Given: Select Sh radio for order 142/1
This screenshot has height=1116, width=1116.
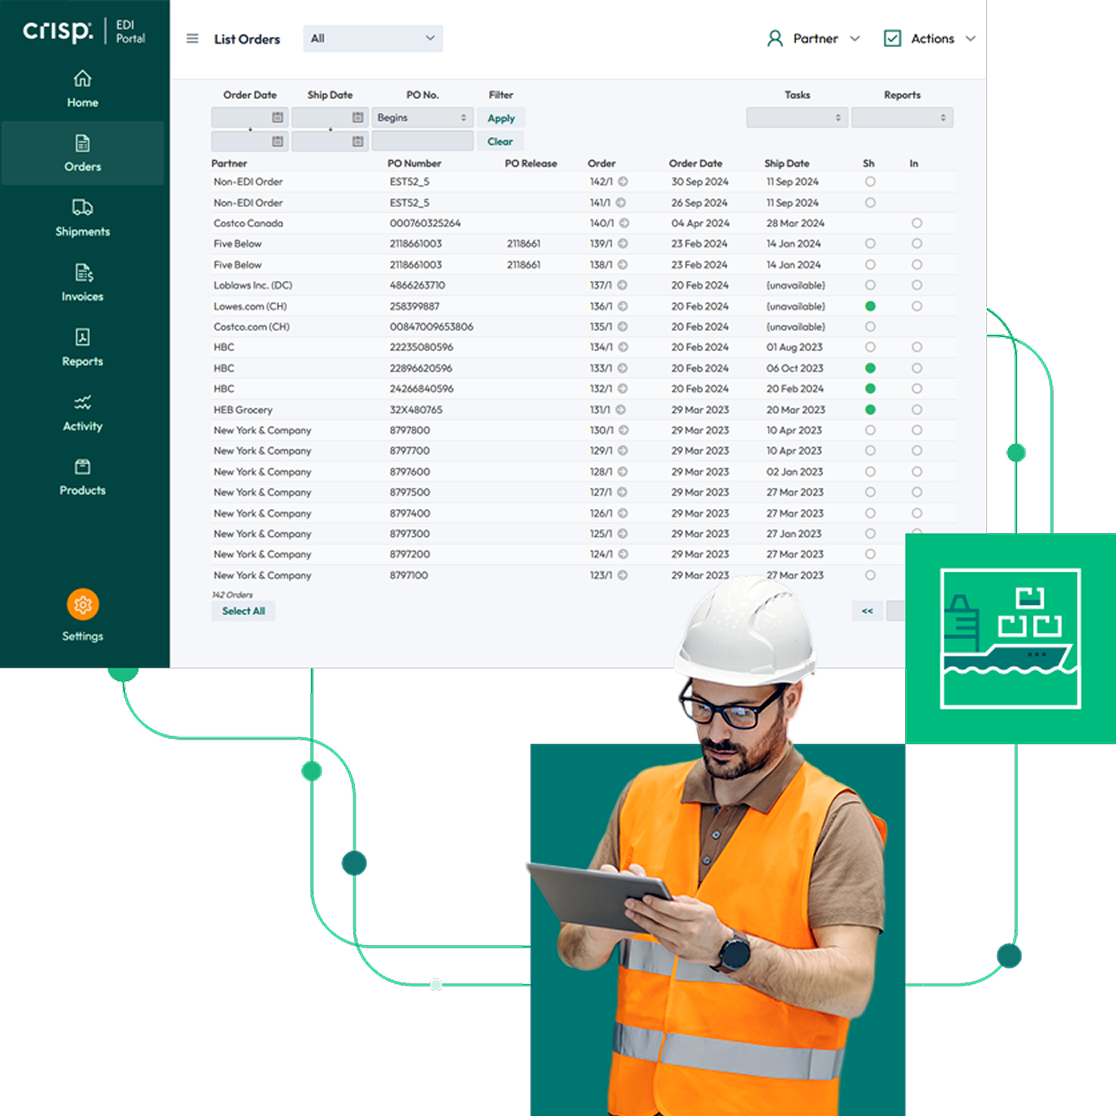Looking at the screenshot, I should (870, 182).
